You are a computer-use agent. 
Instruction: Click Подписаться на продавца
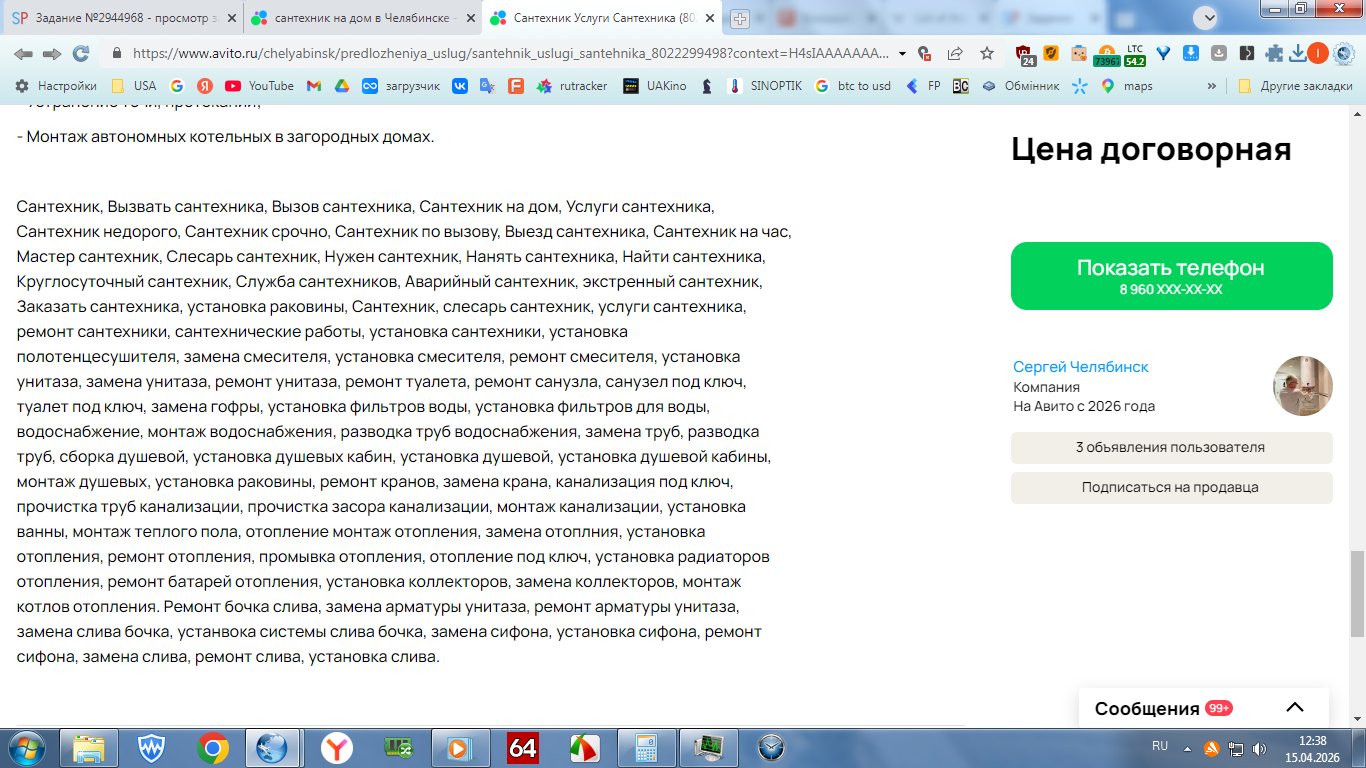1171,488
